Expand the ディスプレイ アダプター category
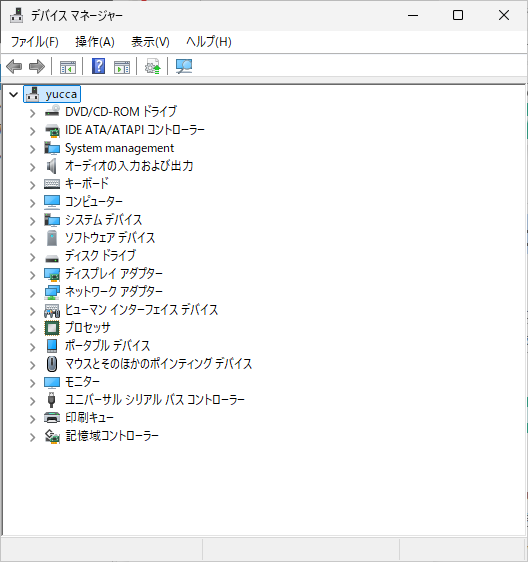This screenshot has height=562, width=528. (x=33, y=275)
